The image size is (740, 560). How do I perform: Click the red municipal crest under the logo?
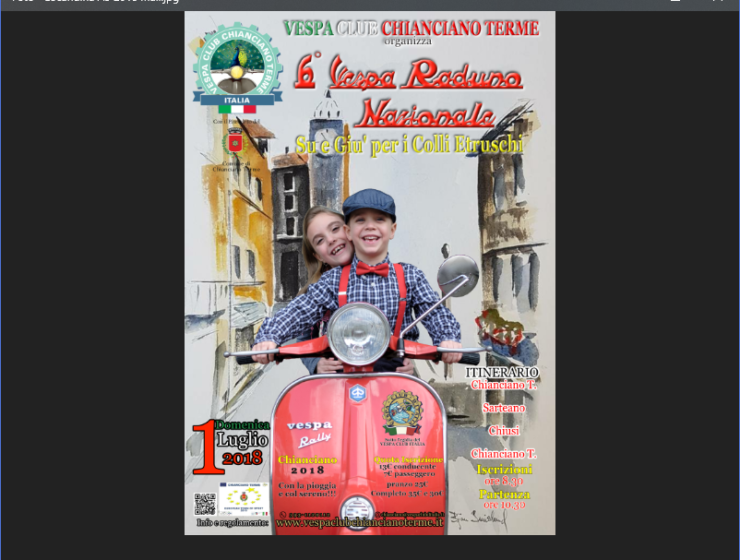point(236,142)
